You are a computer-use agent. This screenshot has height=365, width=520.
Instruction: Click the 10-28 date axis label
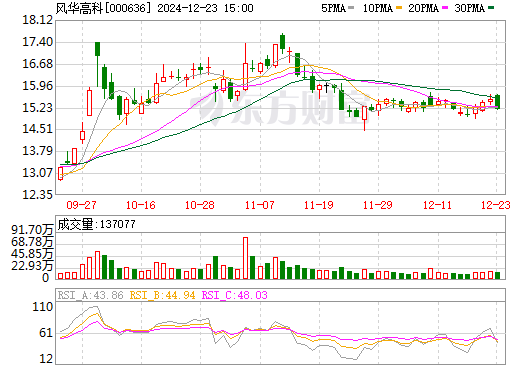point(200,205)
